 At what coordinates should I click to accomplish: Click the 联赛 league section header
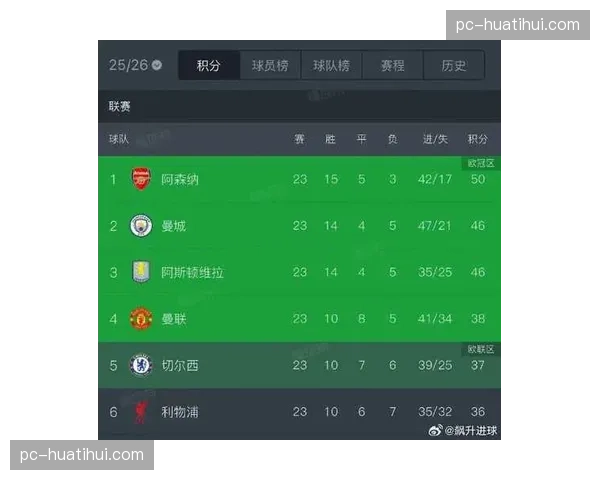tap(120, 105)
